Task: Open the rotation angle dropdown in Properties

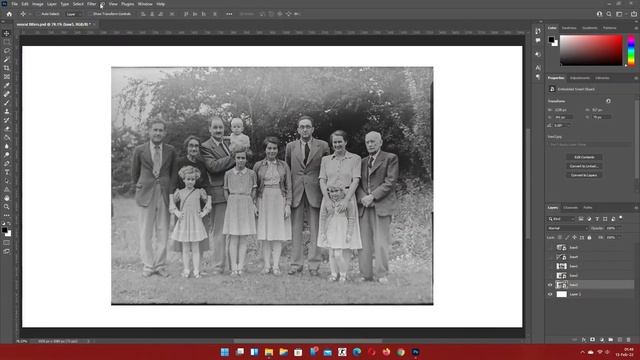Action: pos(568,126)
